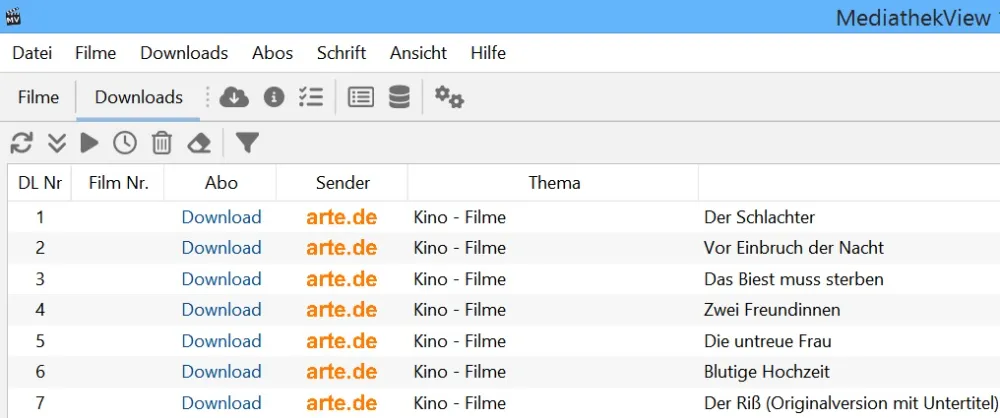The height and width of the screenshot is (418, 1000).
Task: Click the Thema column header
Action: [554, 183]
